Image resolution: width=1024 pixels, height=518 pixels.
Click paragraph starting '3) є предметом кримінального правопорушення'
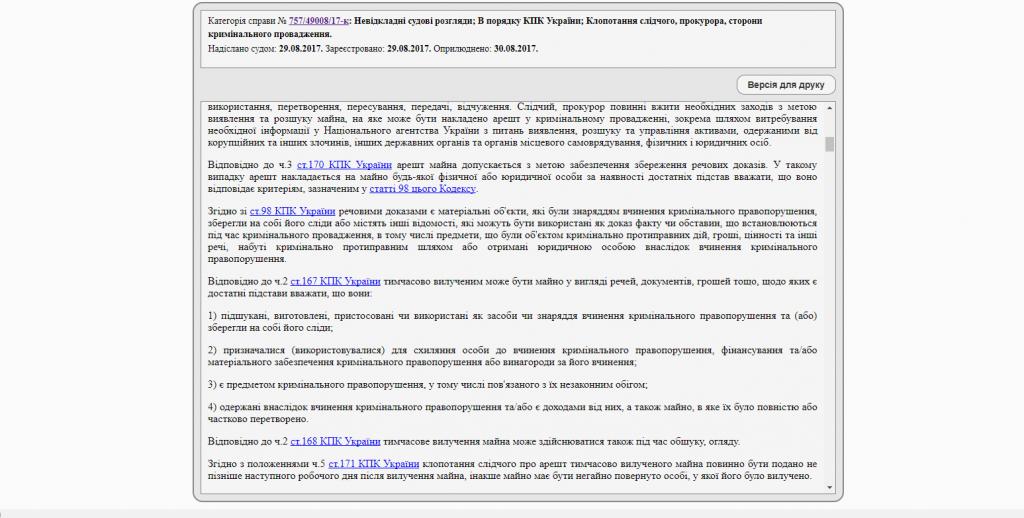[428, 385]
